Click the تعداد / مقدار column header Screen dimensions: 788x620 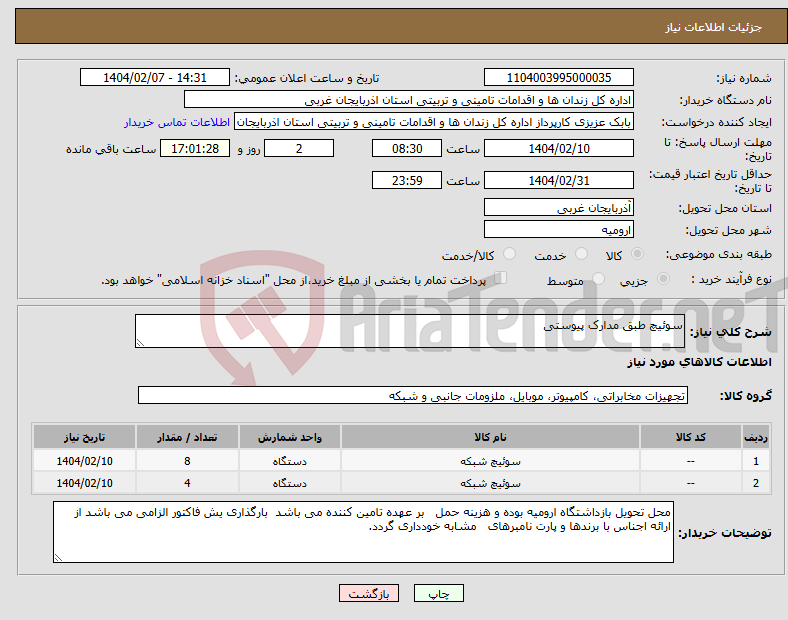(x=187, y=437)
